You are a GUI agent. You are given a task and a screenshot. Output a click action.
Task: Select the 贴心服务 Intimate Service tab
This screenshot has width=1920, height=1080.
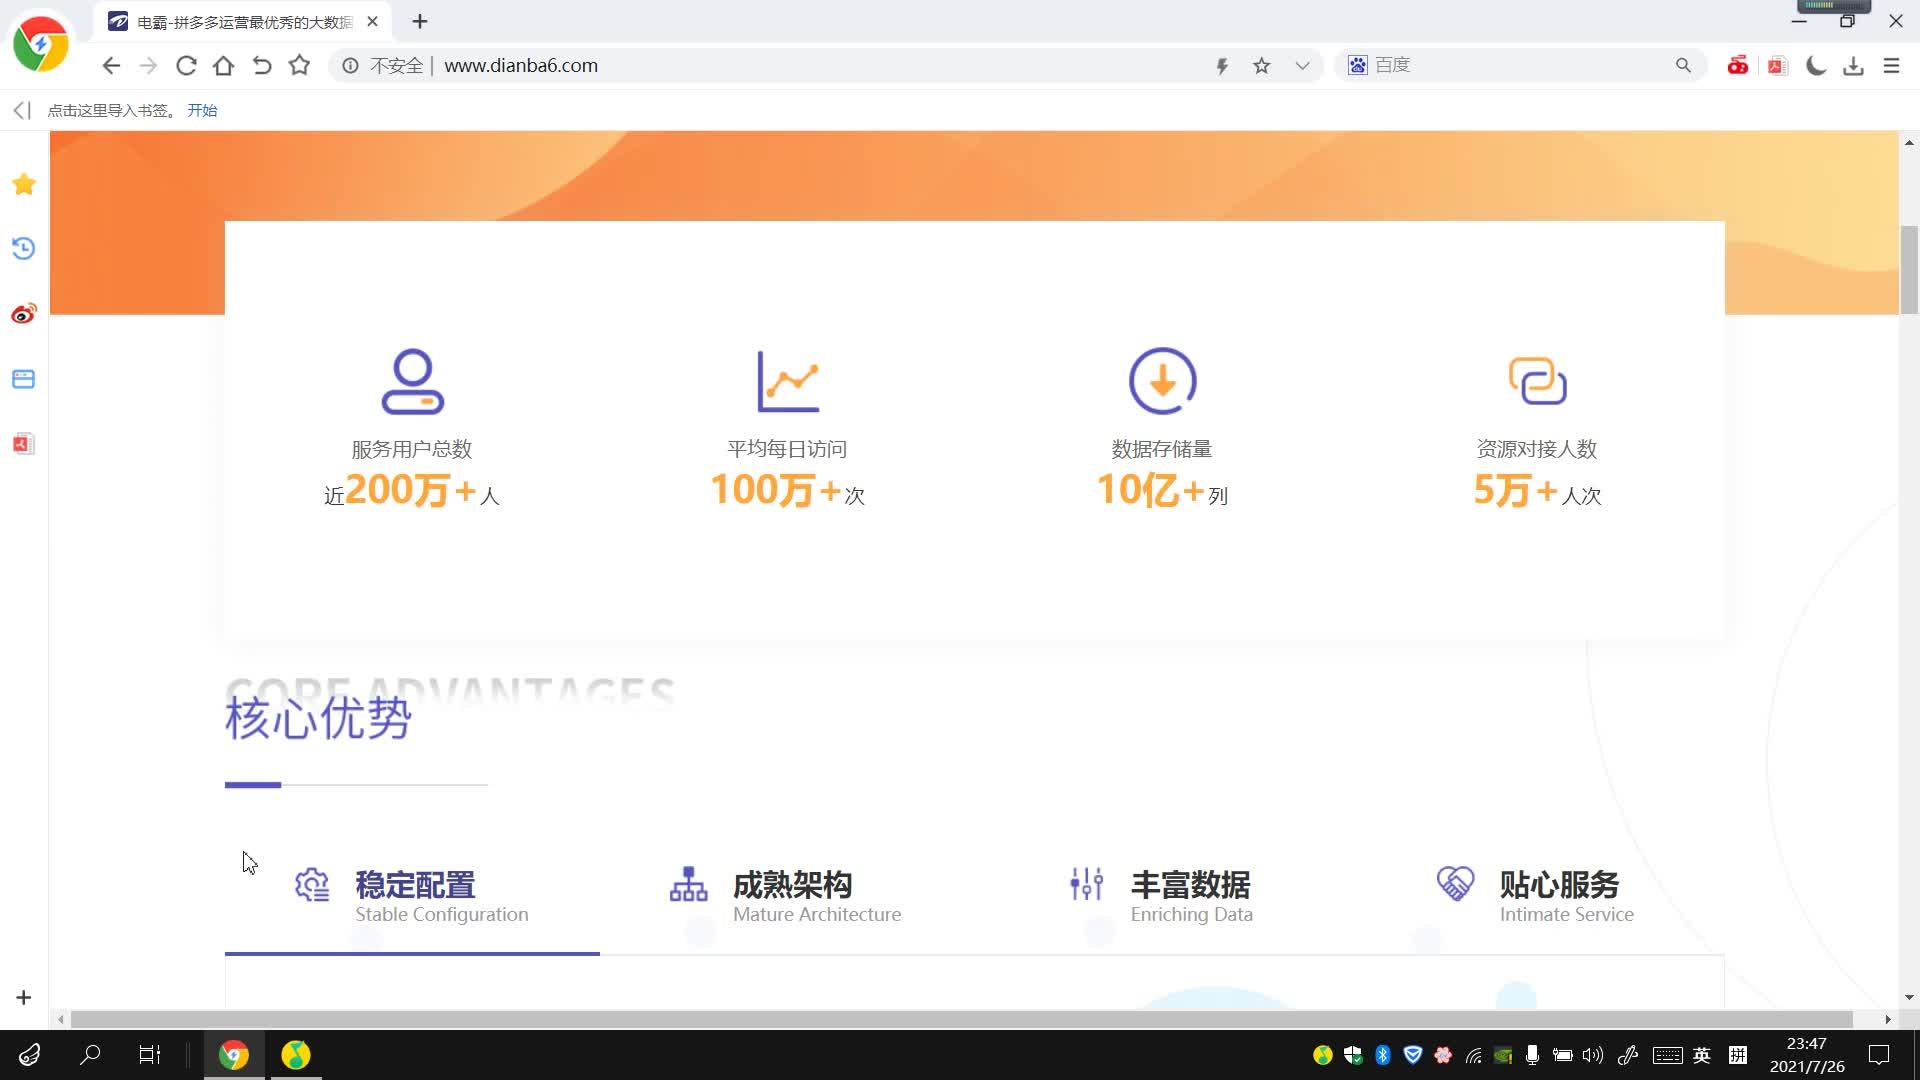[x=1566, y=895]
